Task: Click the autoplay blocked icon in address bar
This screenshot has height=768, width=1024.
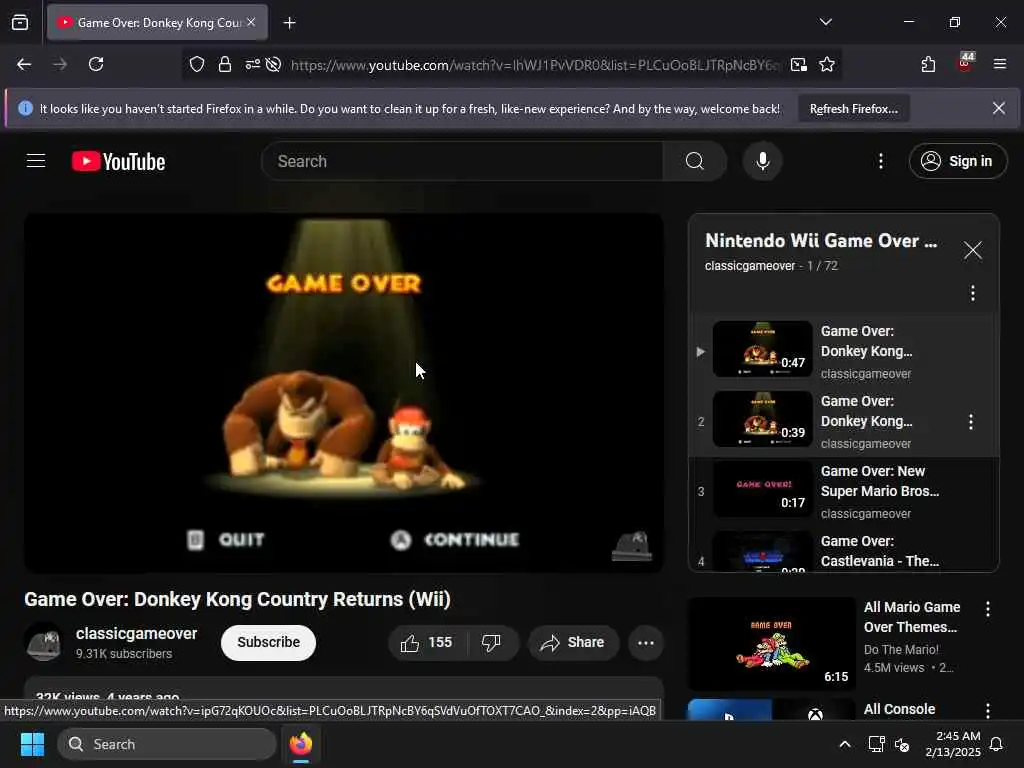Action: [274, 64]
